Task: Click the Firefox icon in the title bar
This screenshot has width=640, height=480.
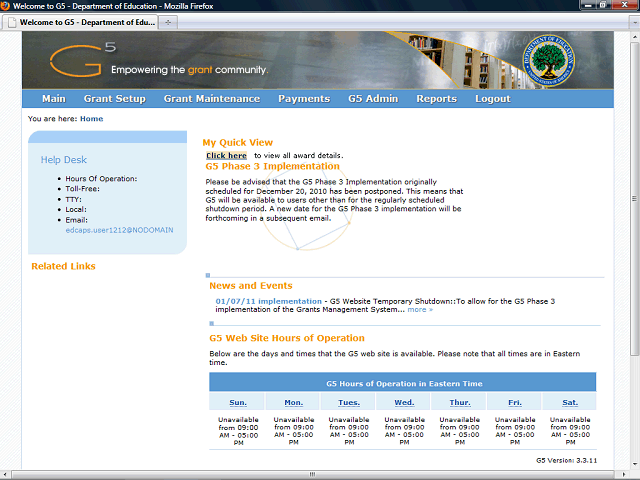Action: pos(7,6)
